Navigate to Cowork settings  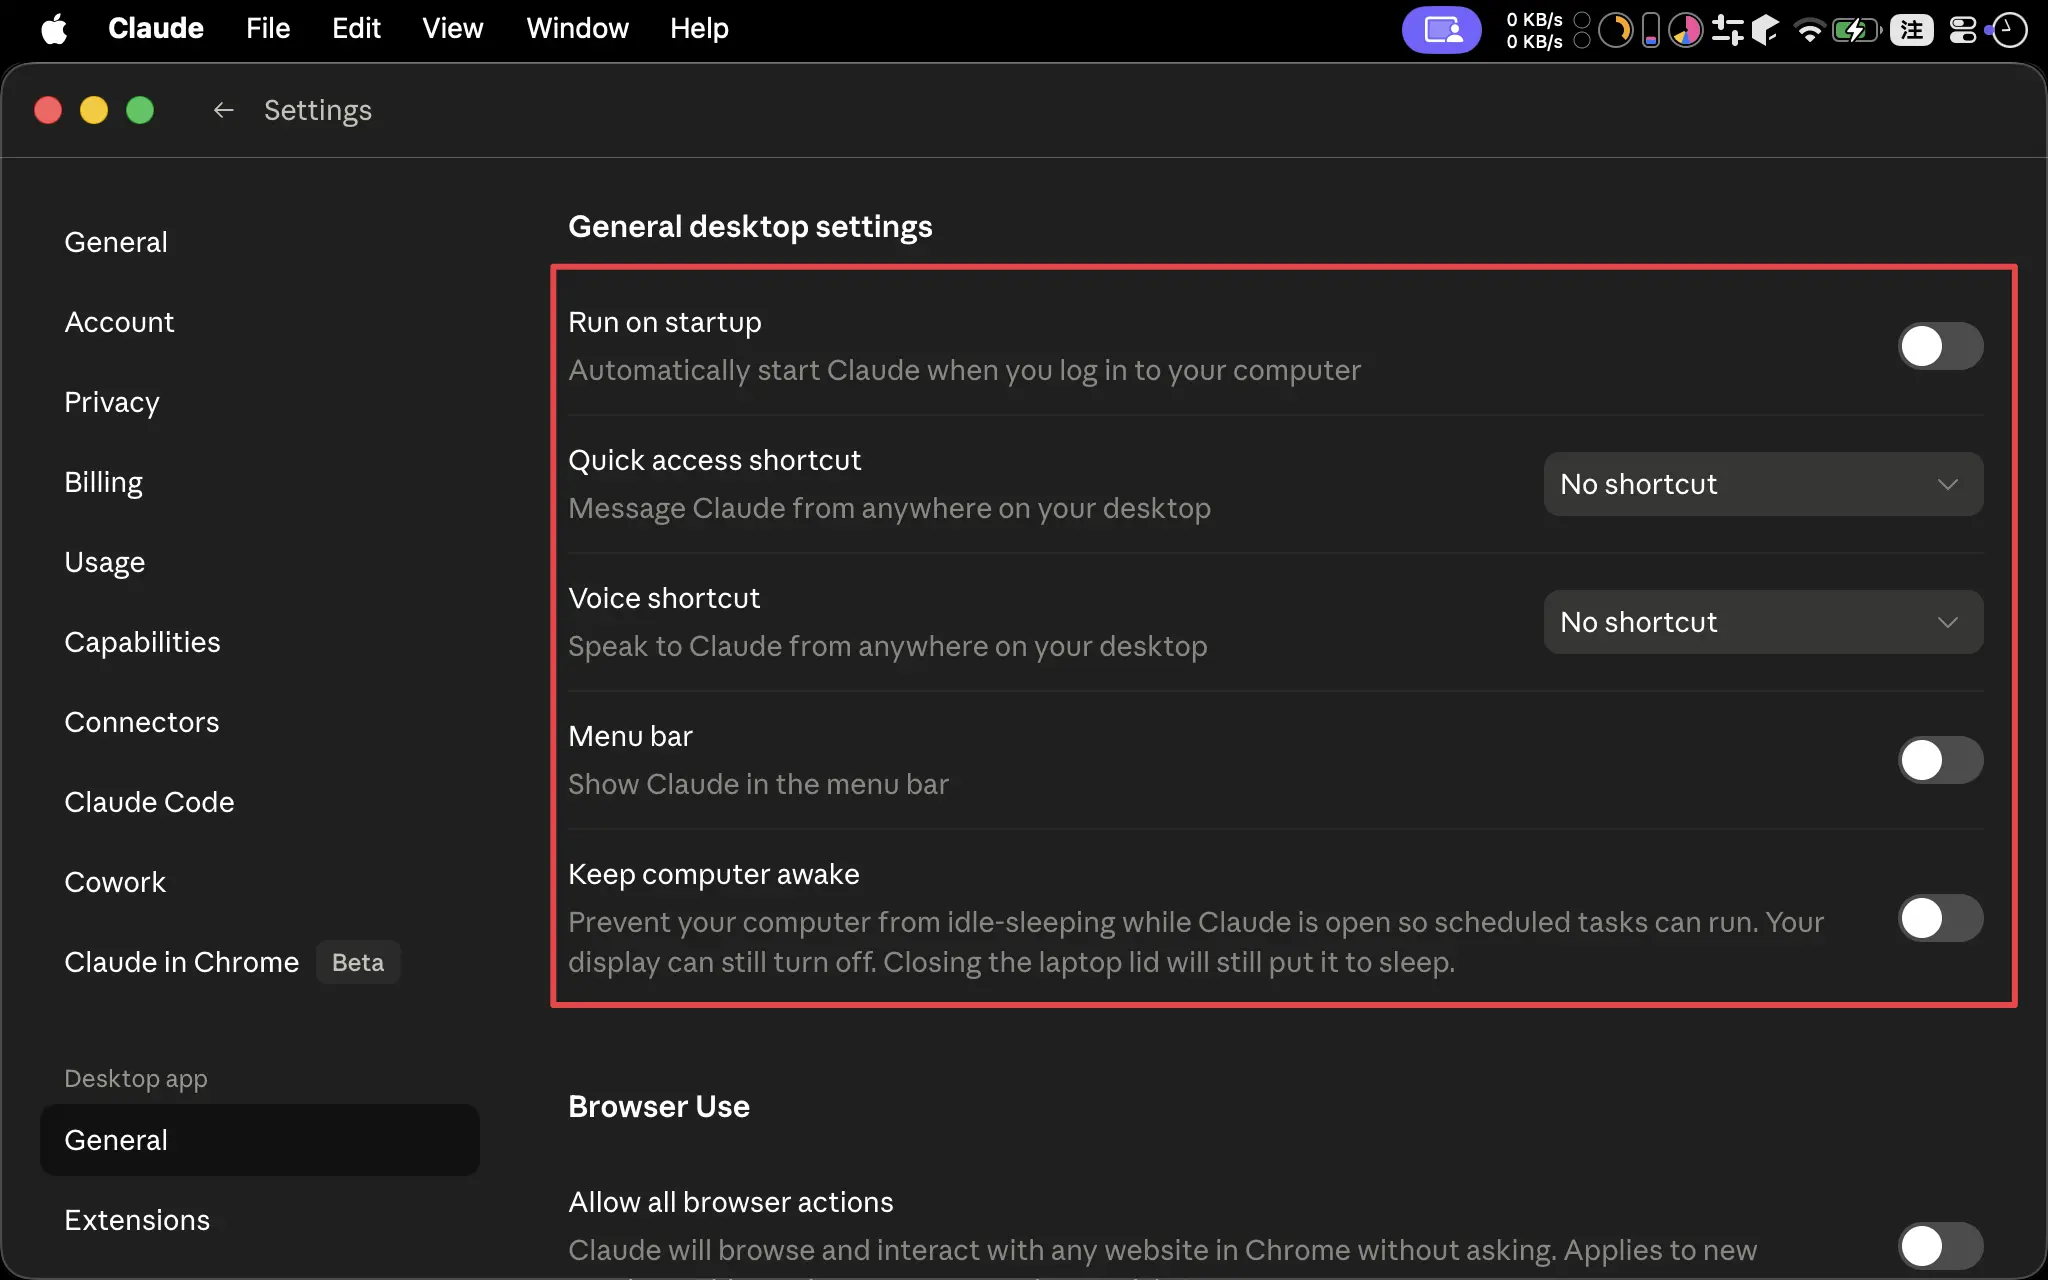coord(115,882)
